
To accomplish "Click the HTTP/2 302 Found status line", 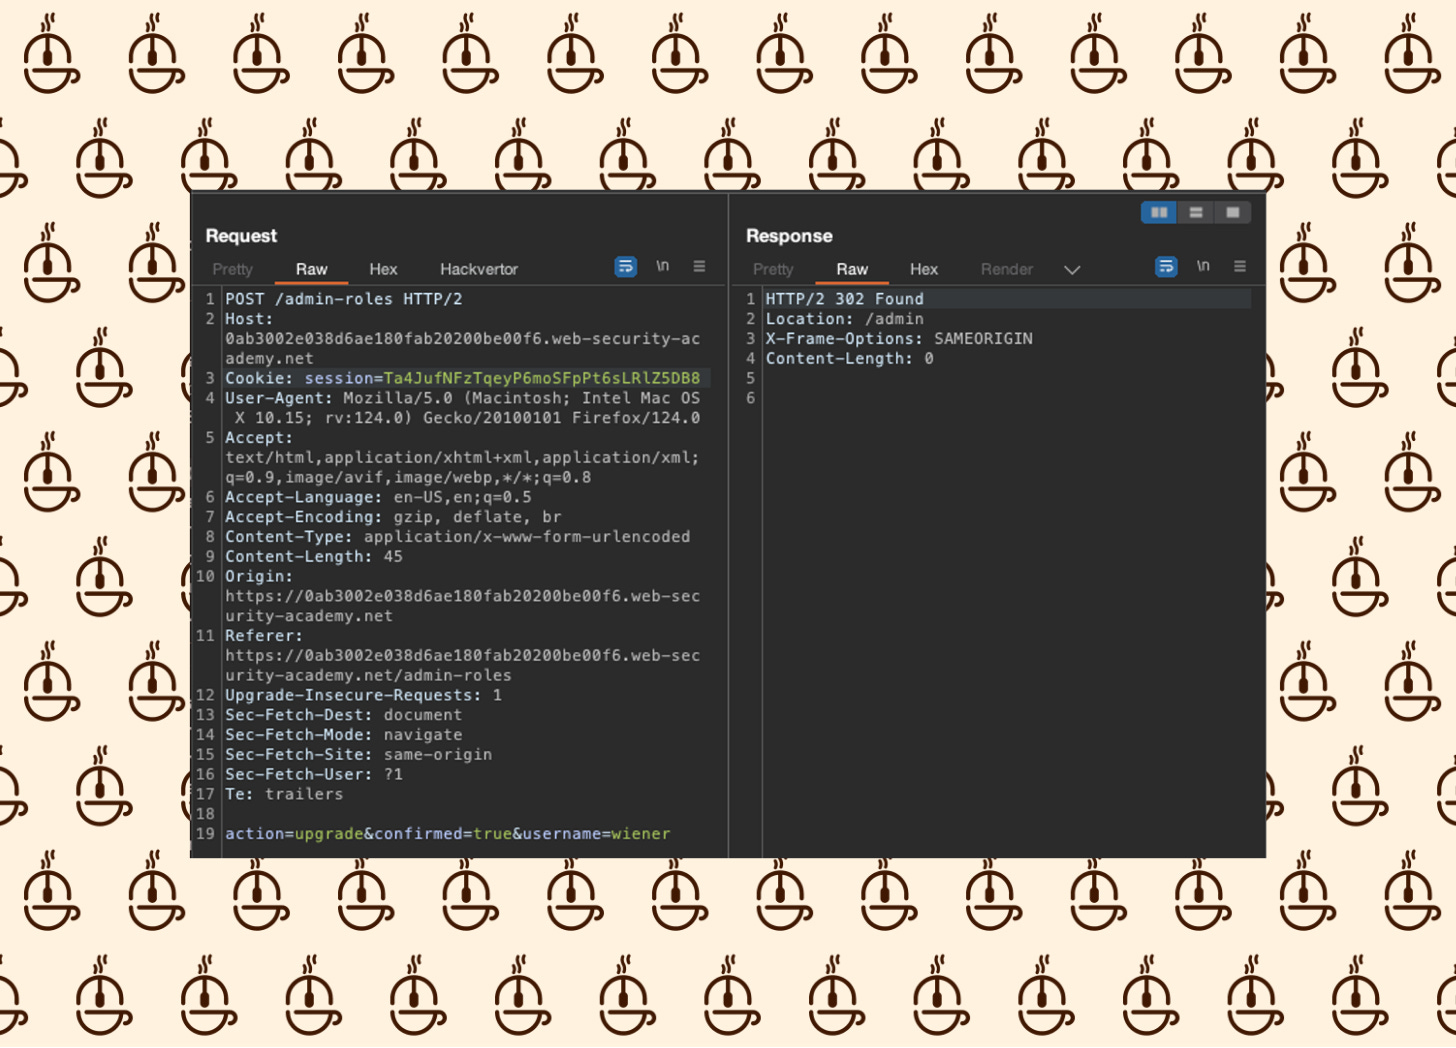I will (x=845, y=299).
